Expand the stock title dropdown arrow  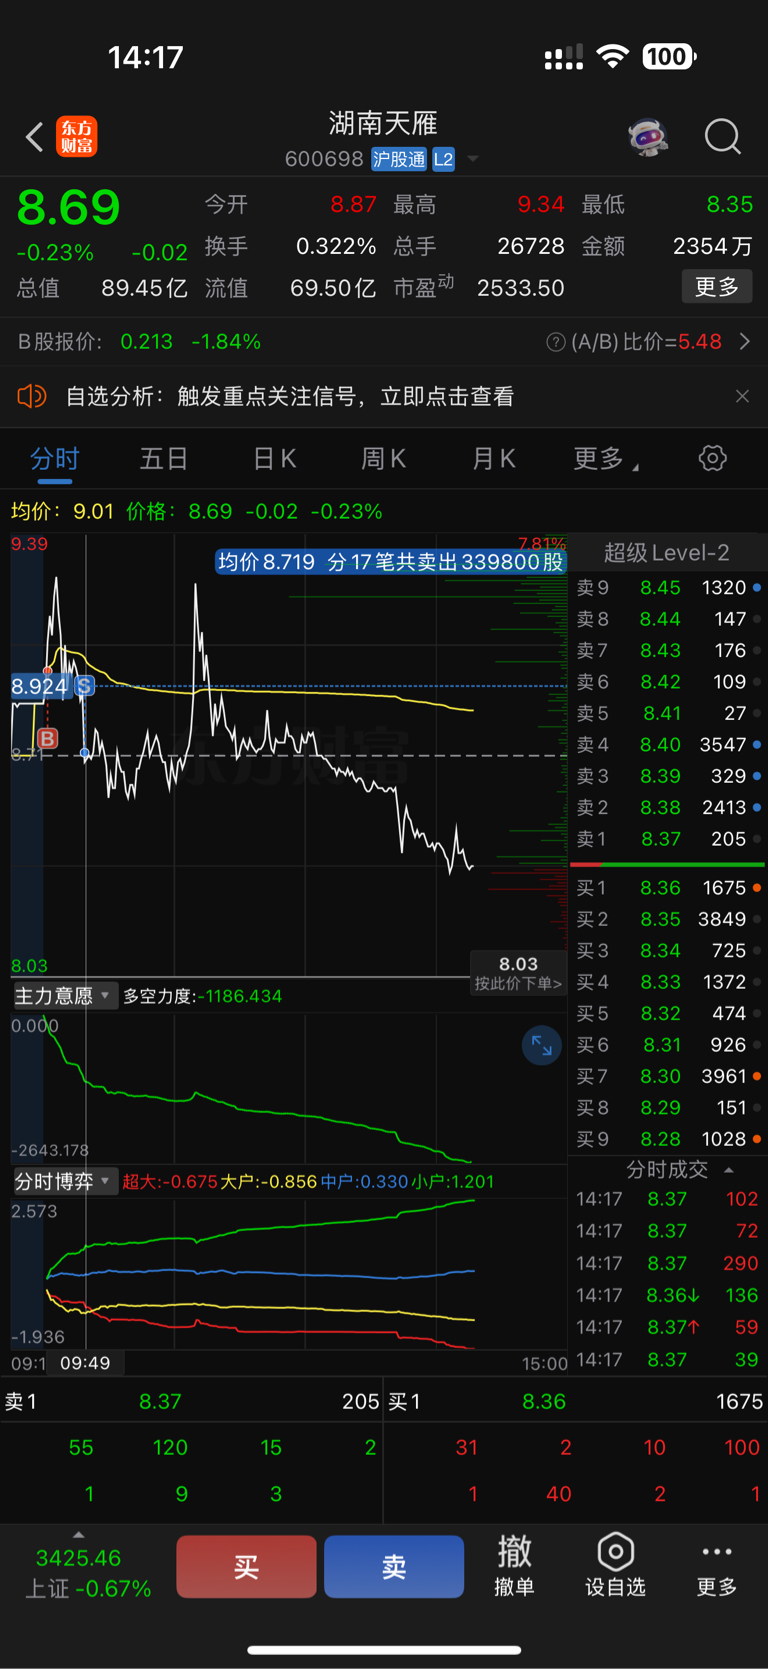click(473, 159)
